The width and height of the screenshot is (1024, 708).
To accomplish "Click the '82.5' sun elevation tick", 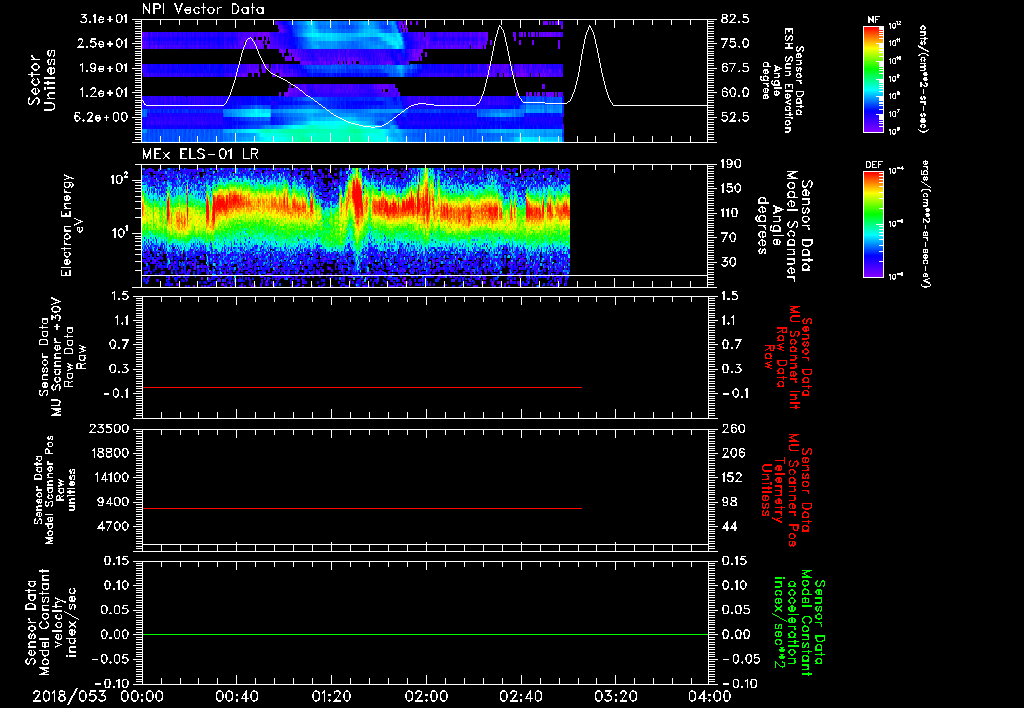I will [x=735, y=19].
